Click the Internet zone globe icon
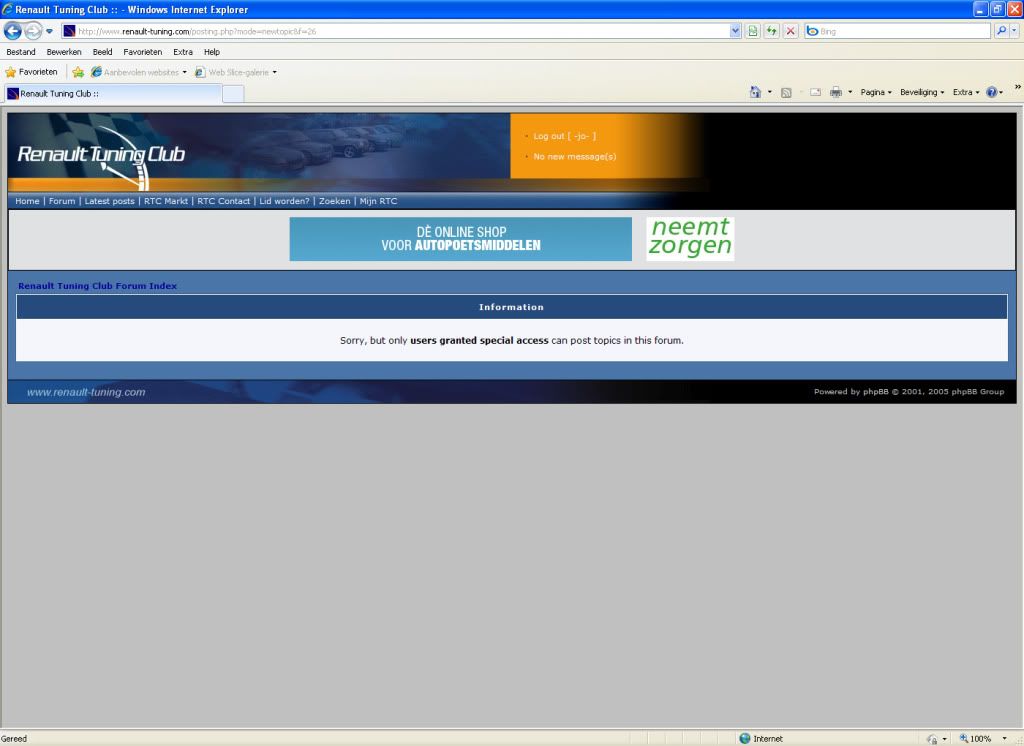This screenshot has height=746, width=1024. pos(744,738)
